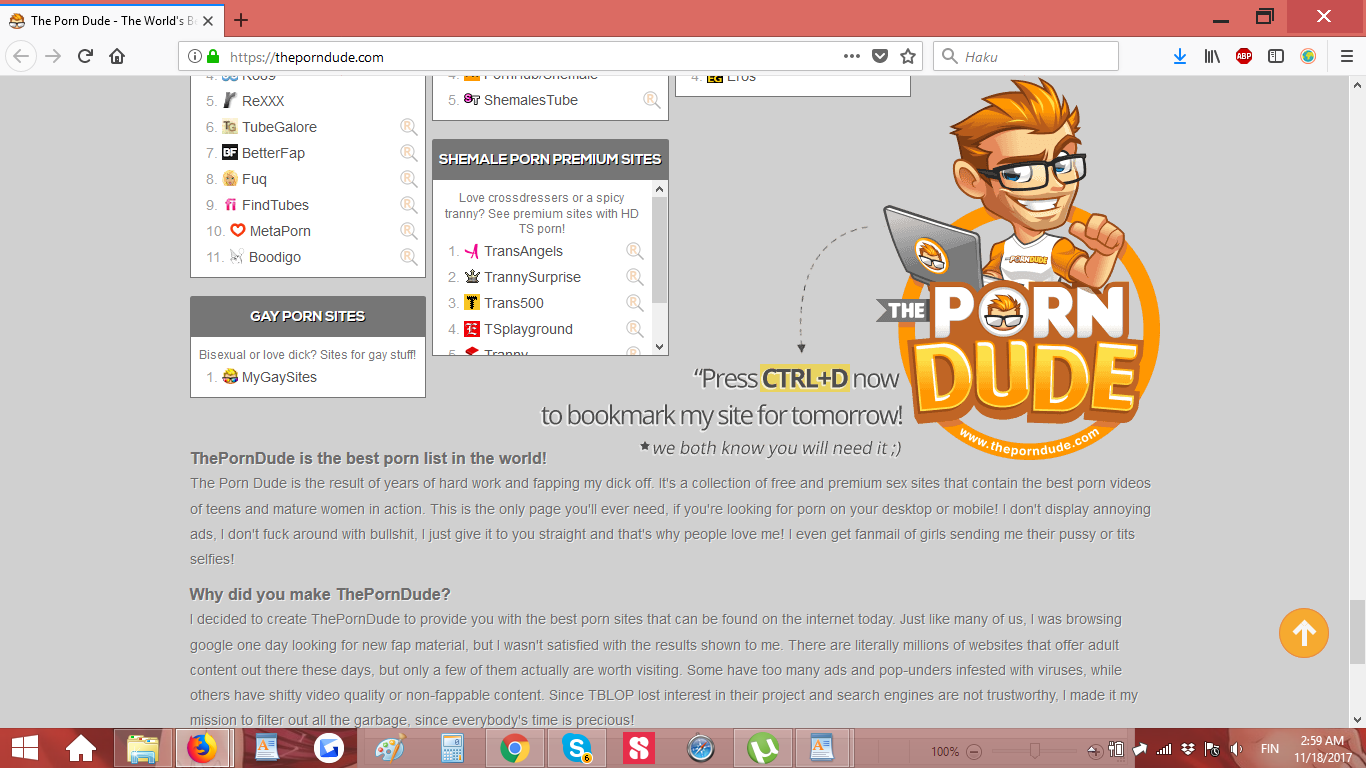Click the review magnifier next to MetaPorn
The width and height of the screenshot is (1366, 768).
click(409, 230)
